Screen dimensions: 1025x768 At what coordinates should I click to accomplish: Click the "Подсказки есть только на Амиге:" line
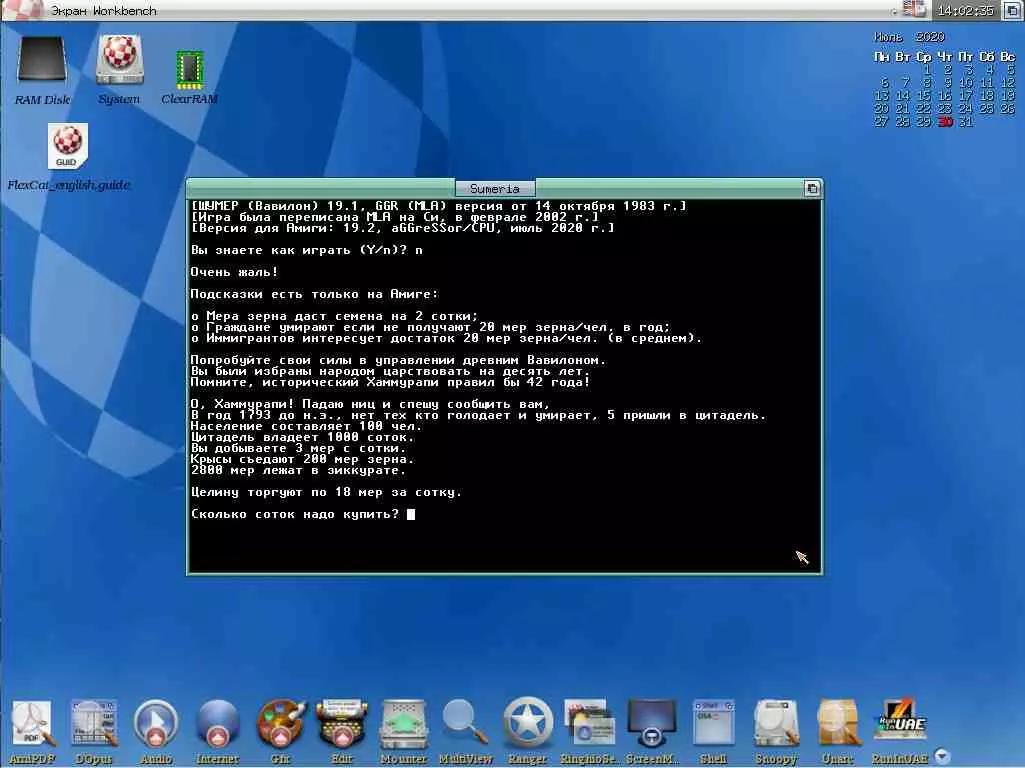pyautogui.click(x=314, y=294)
